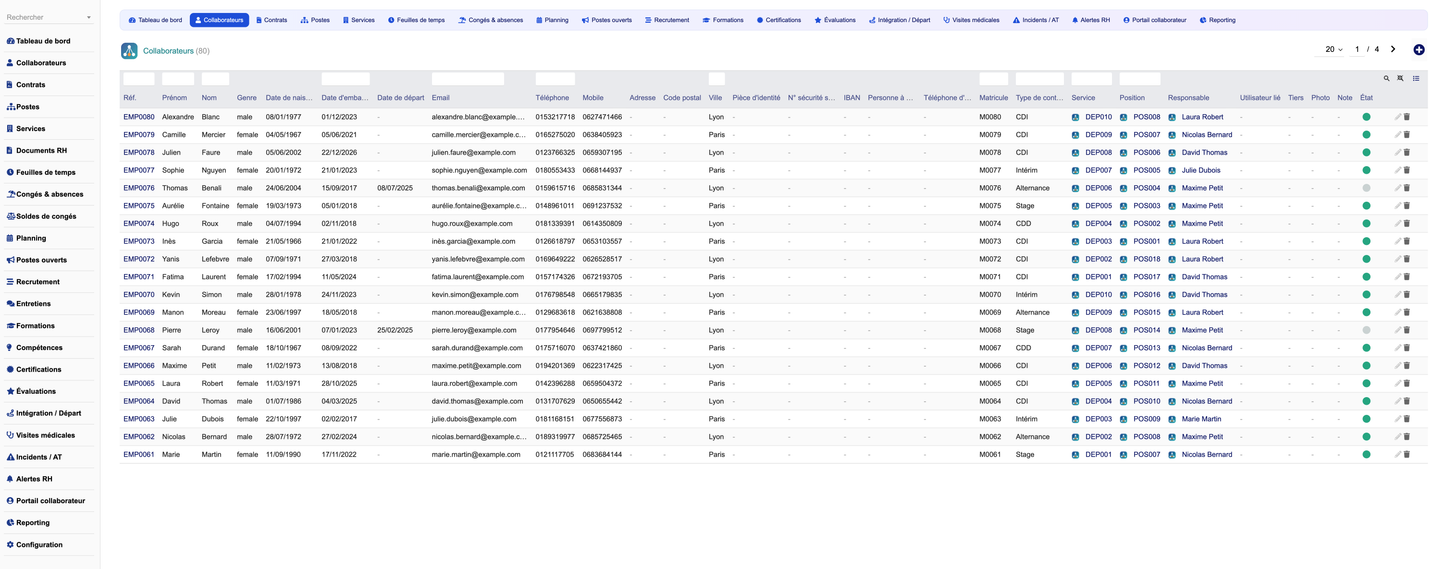Sort by the Ville column header
This screenshot has height=569, width=1445.
[x=715, y=98]
